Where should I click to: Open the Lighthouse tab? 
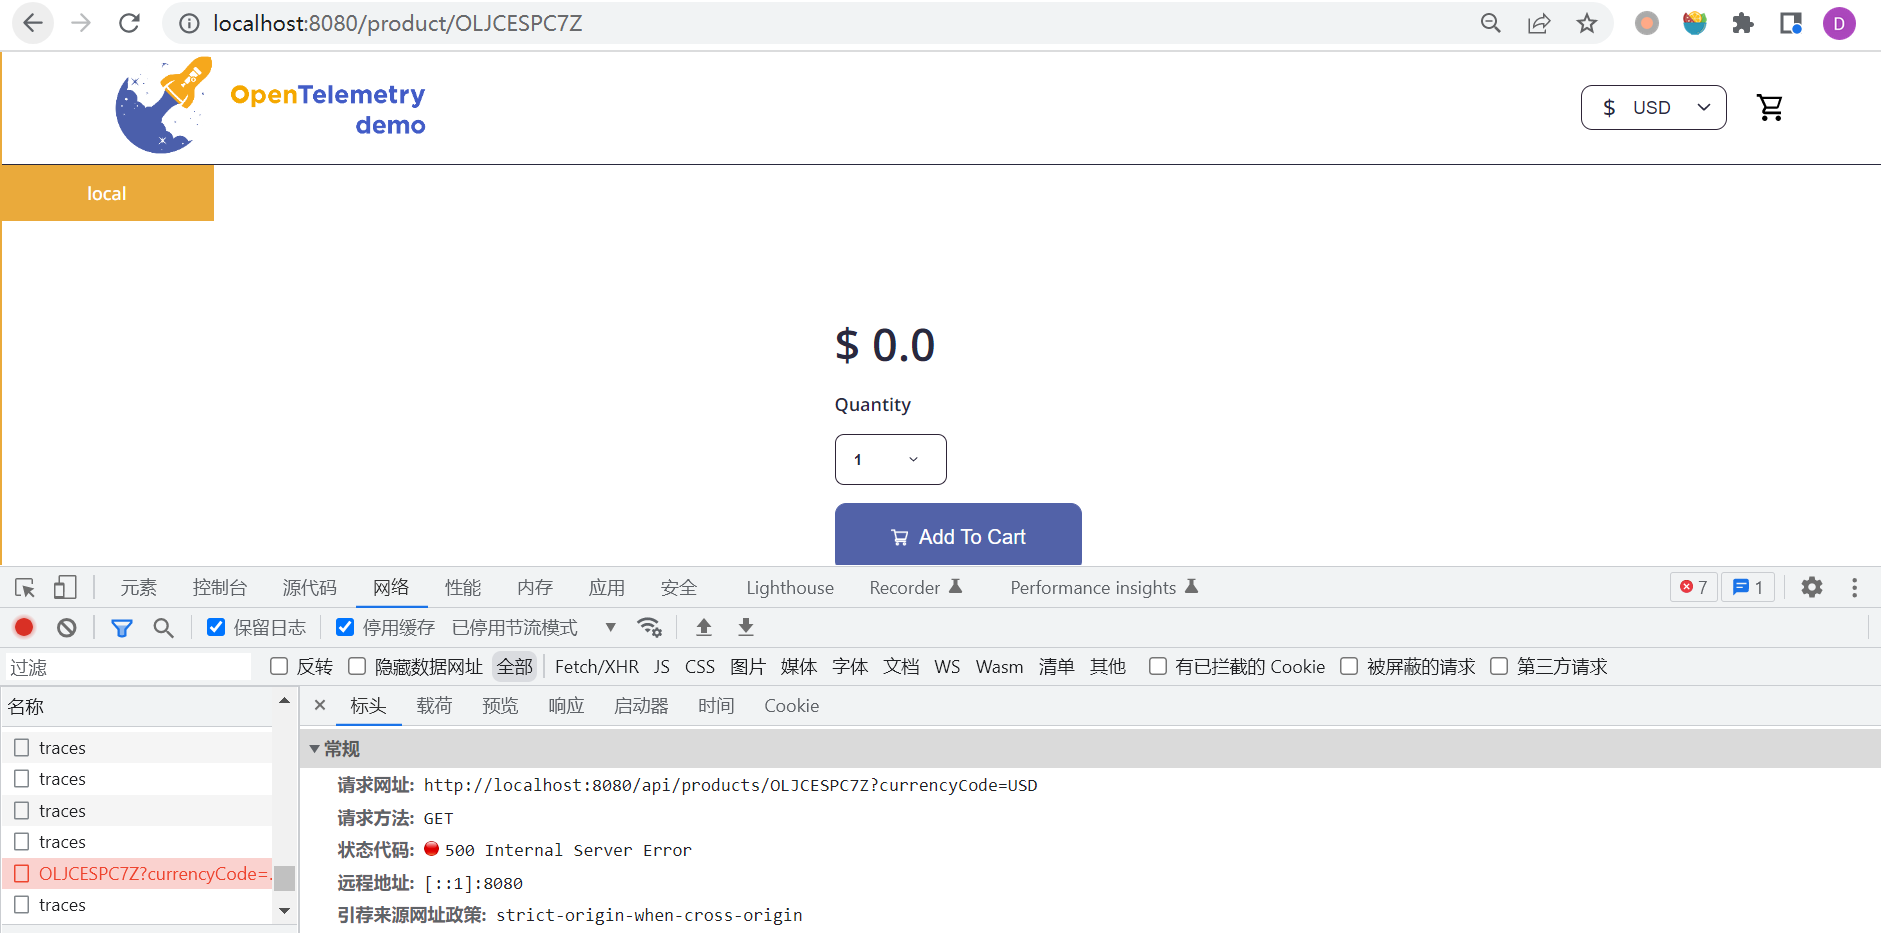click(x=790, y=587)
